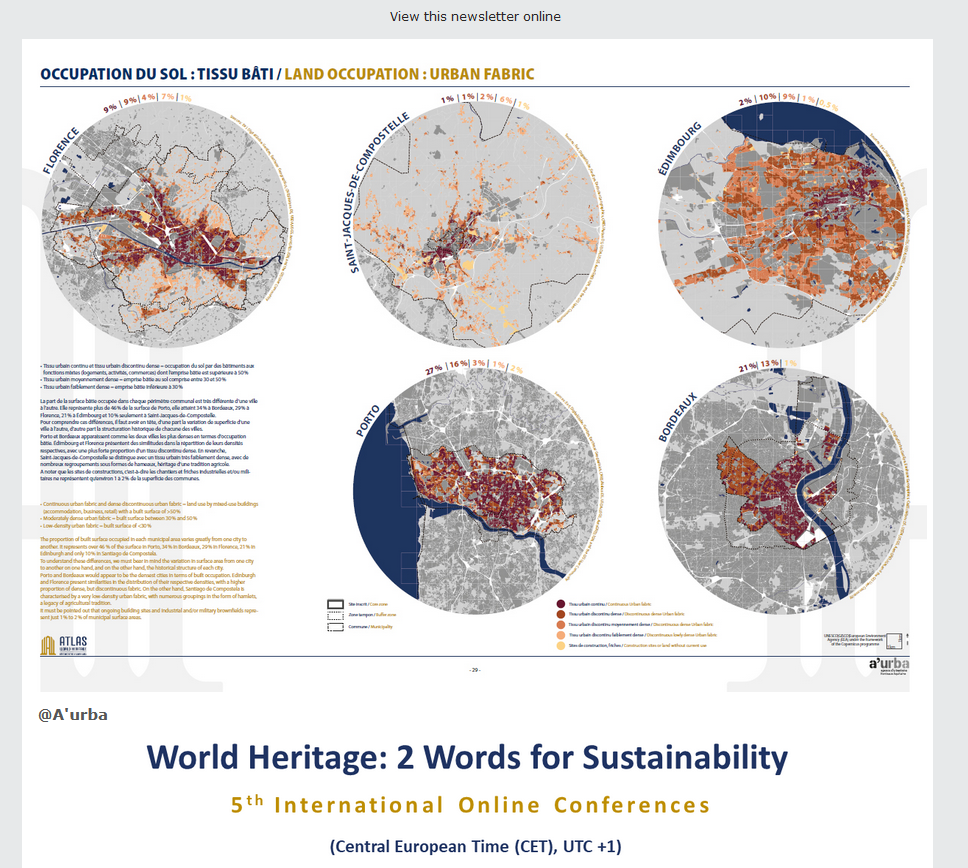Click the Discontinuous lowly dense legend dot

559,635
